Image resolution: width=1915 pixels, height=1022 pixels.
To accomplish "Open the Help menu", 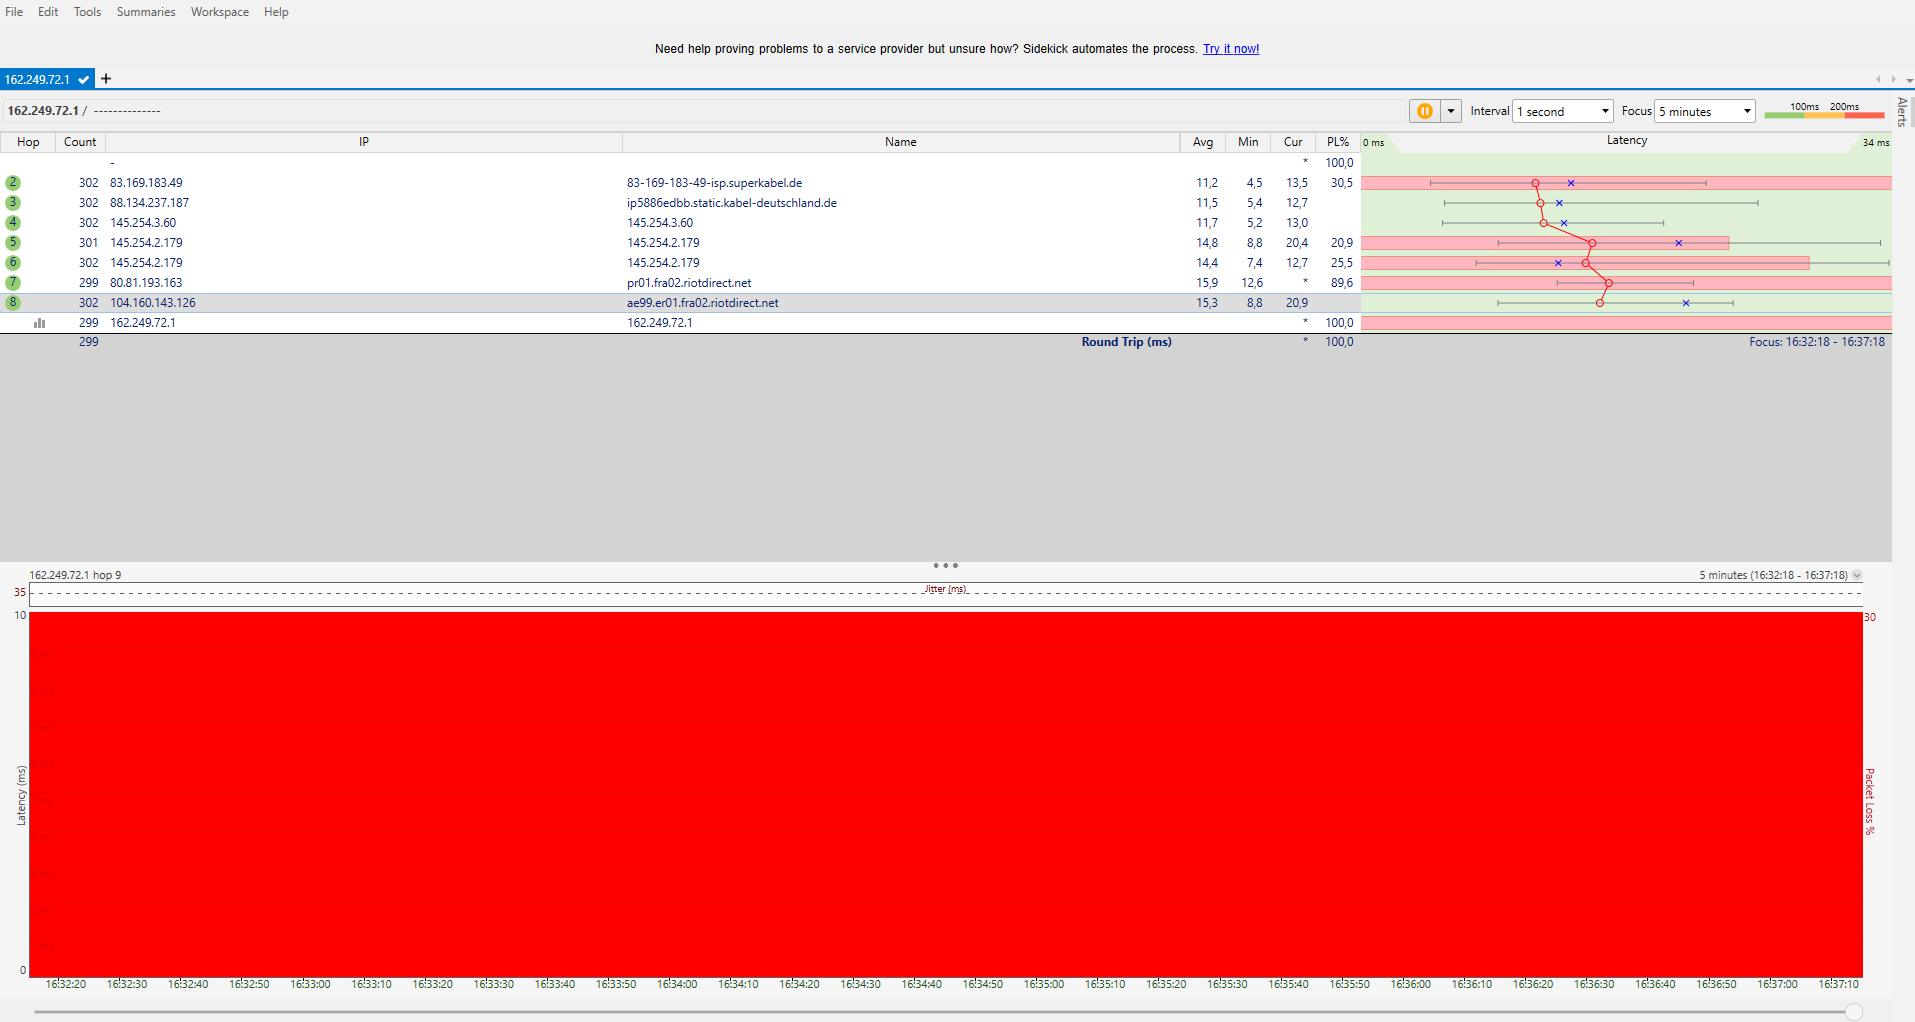I will pos(276,12).
